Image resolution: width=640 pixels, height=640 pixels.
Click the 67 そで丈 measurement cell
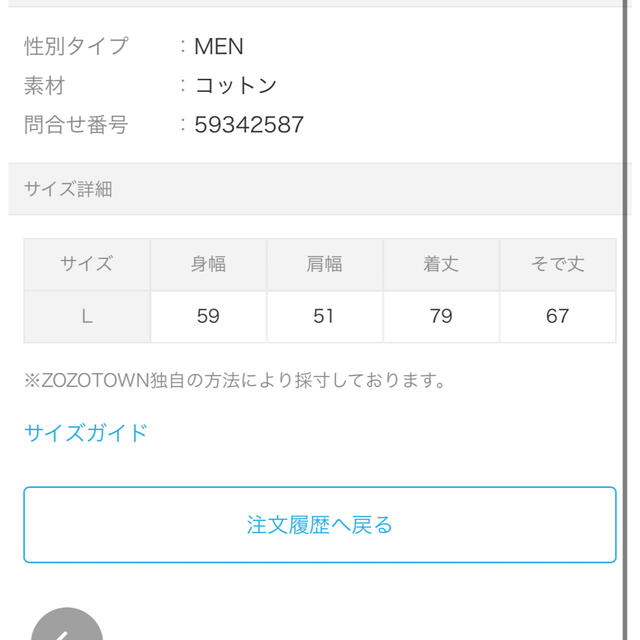coord(558,316)
